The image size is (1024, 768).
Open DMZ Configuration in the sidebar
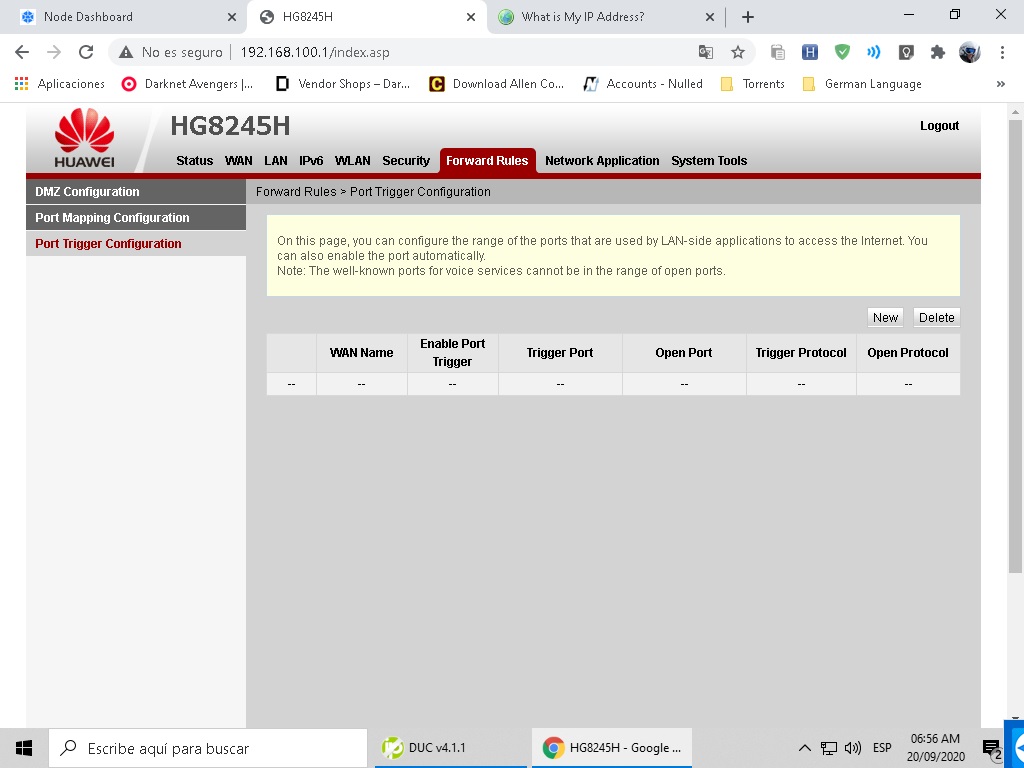(87, 192)
